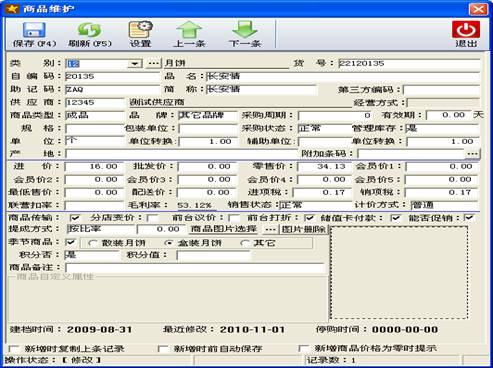Viewport: 493px width, 368px height.
Task: Go to next record with 下一条 arrow
Action: click(245, 30)
